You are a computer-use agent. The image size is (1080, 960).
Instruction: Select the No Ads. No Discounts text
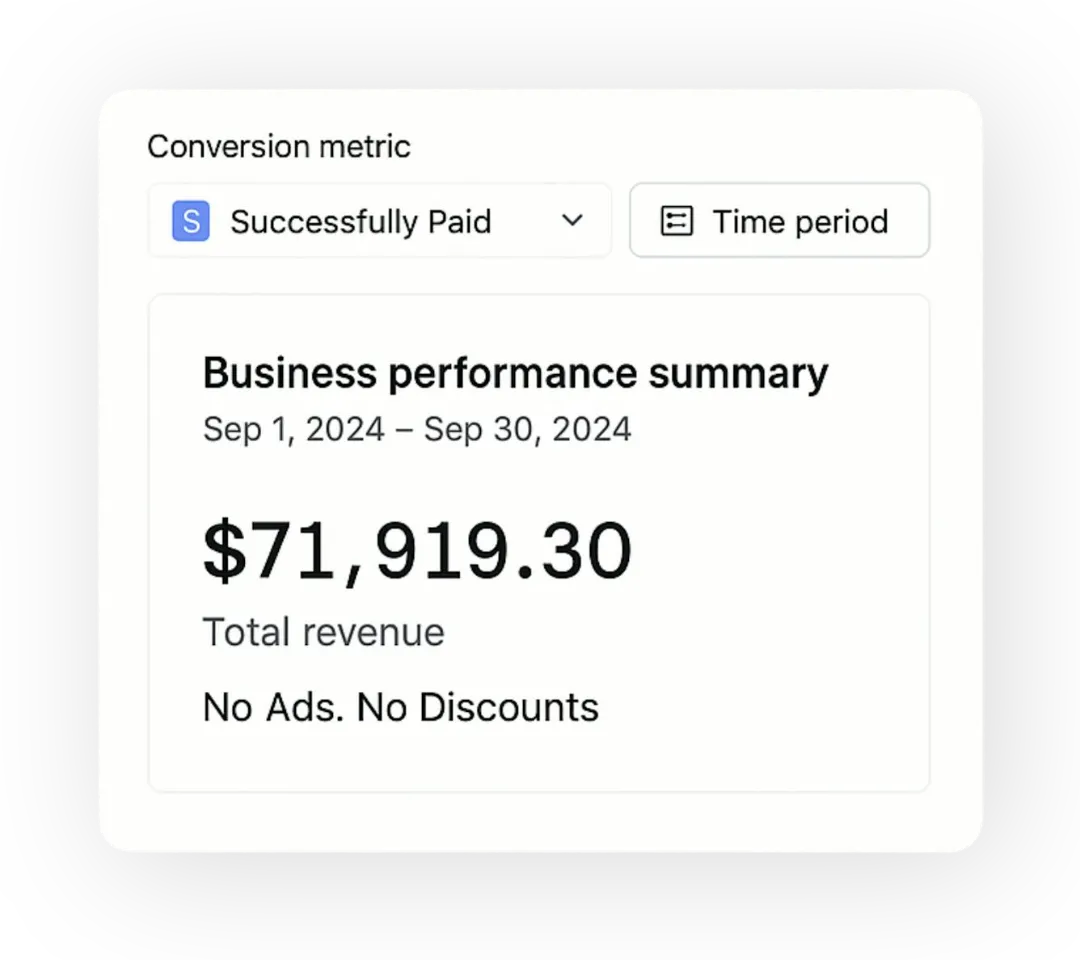point(400,707)
